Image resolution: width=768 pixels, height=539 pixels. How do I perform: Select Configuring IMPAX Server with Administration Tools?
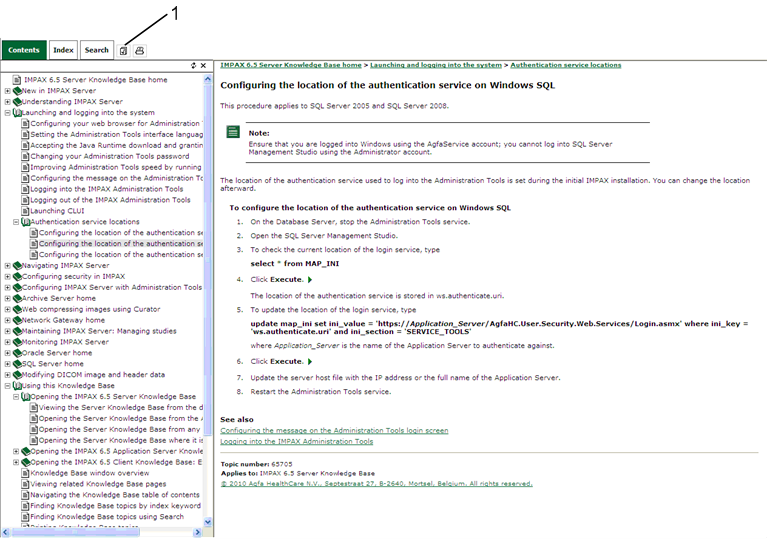[x=112, y=288]
